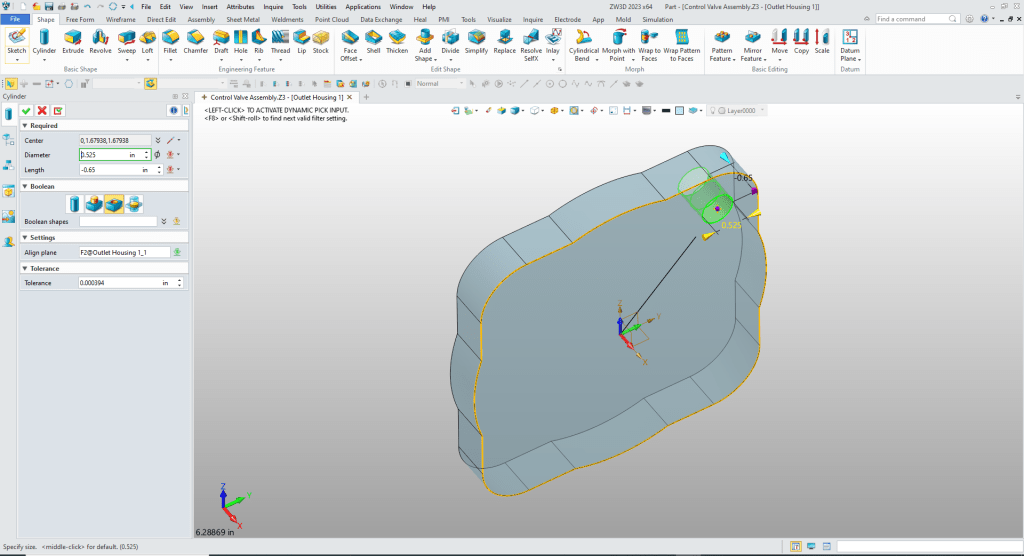Screen dimensions: 1024x556
Task: Increase Diameter value using the spinner up arrow
Action: pos(147,152)
